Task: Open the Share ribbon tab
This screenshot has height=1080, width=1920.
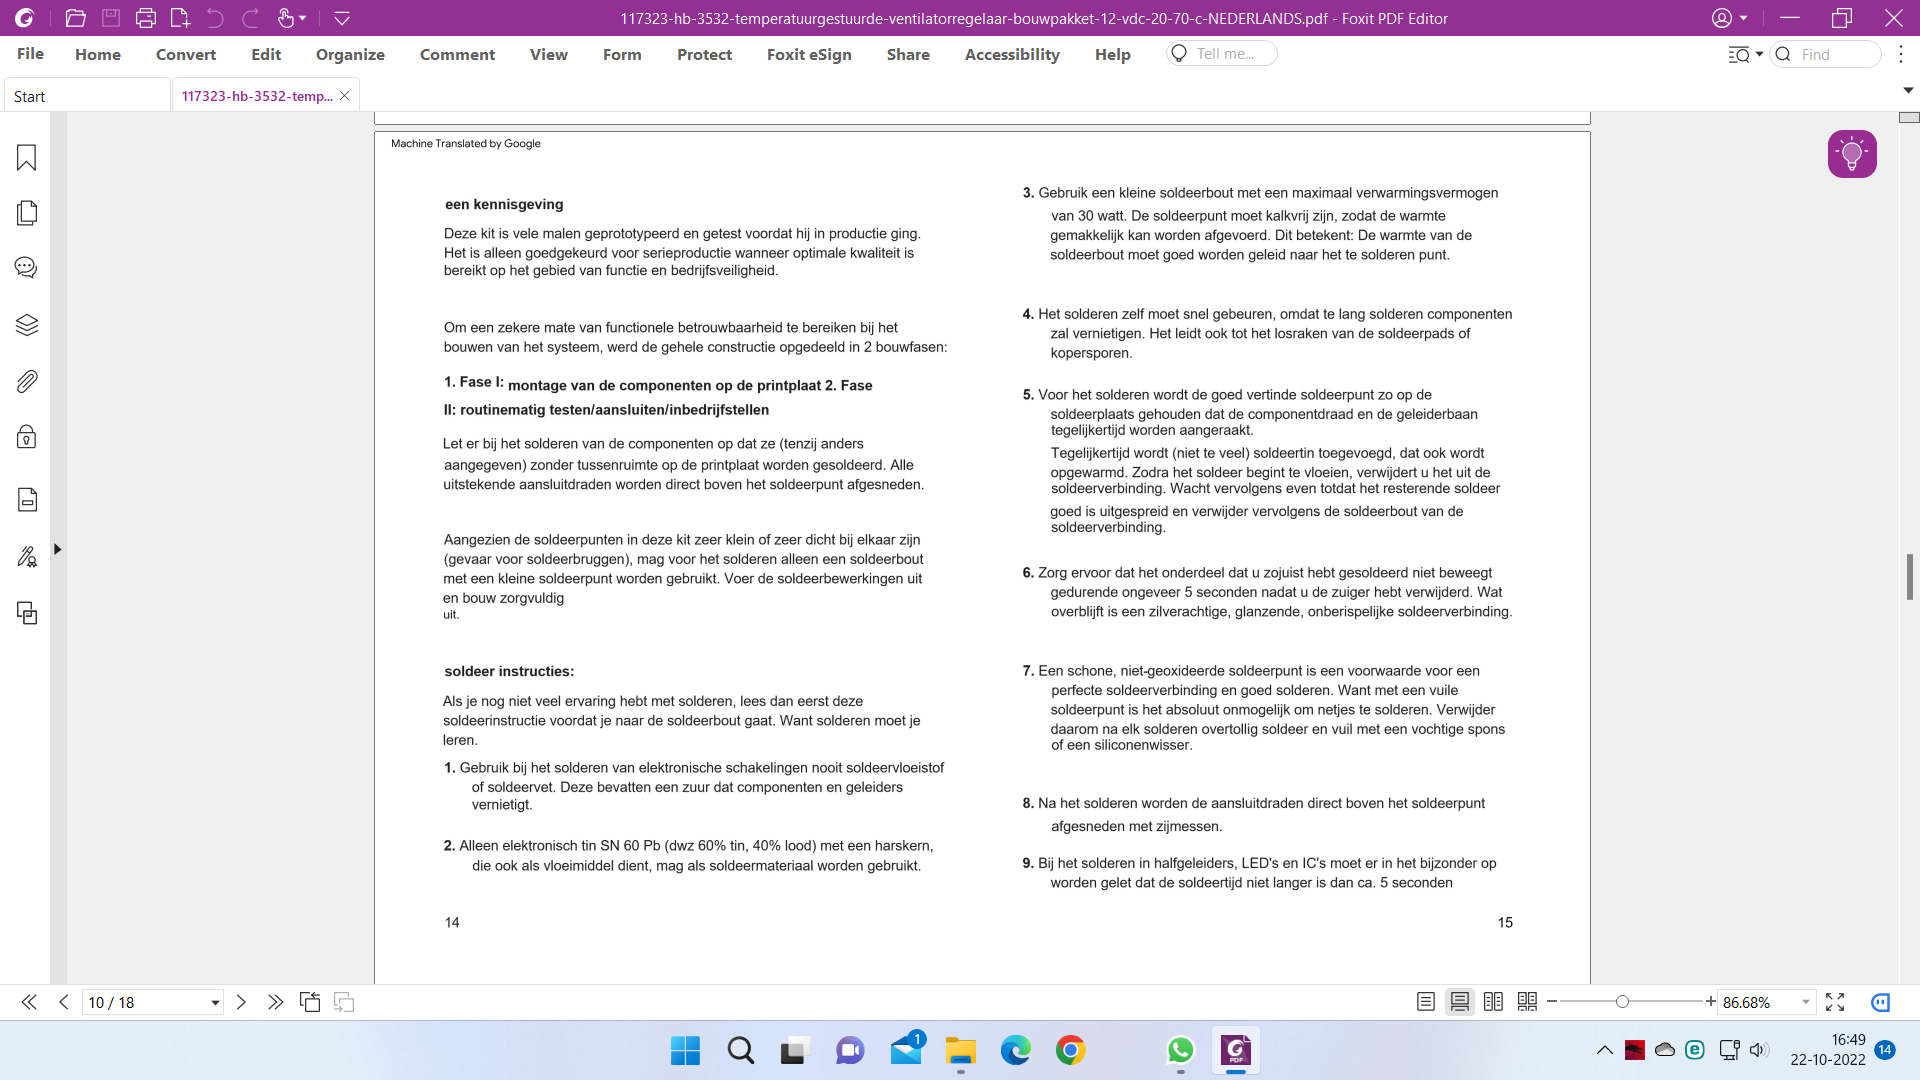Action: [x=908, y=54]
